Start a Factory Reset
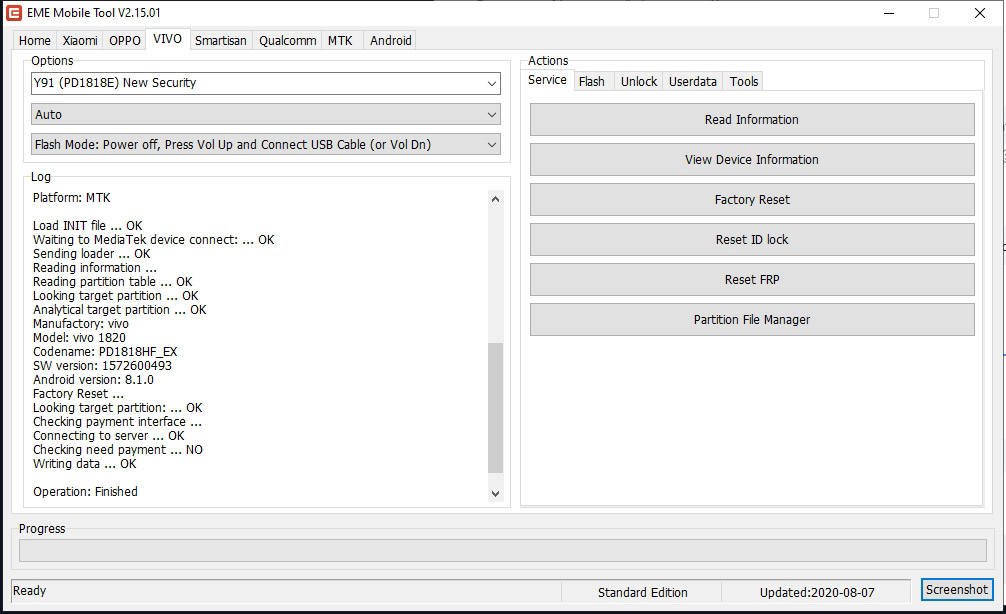The height and width of the screenshot is (614, 1006). 752,200
